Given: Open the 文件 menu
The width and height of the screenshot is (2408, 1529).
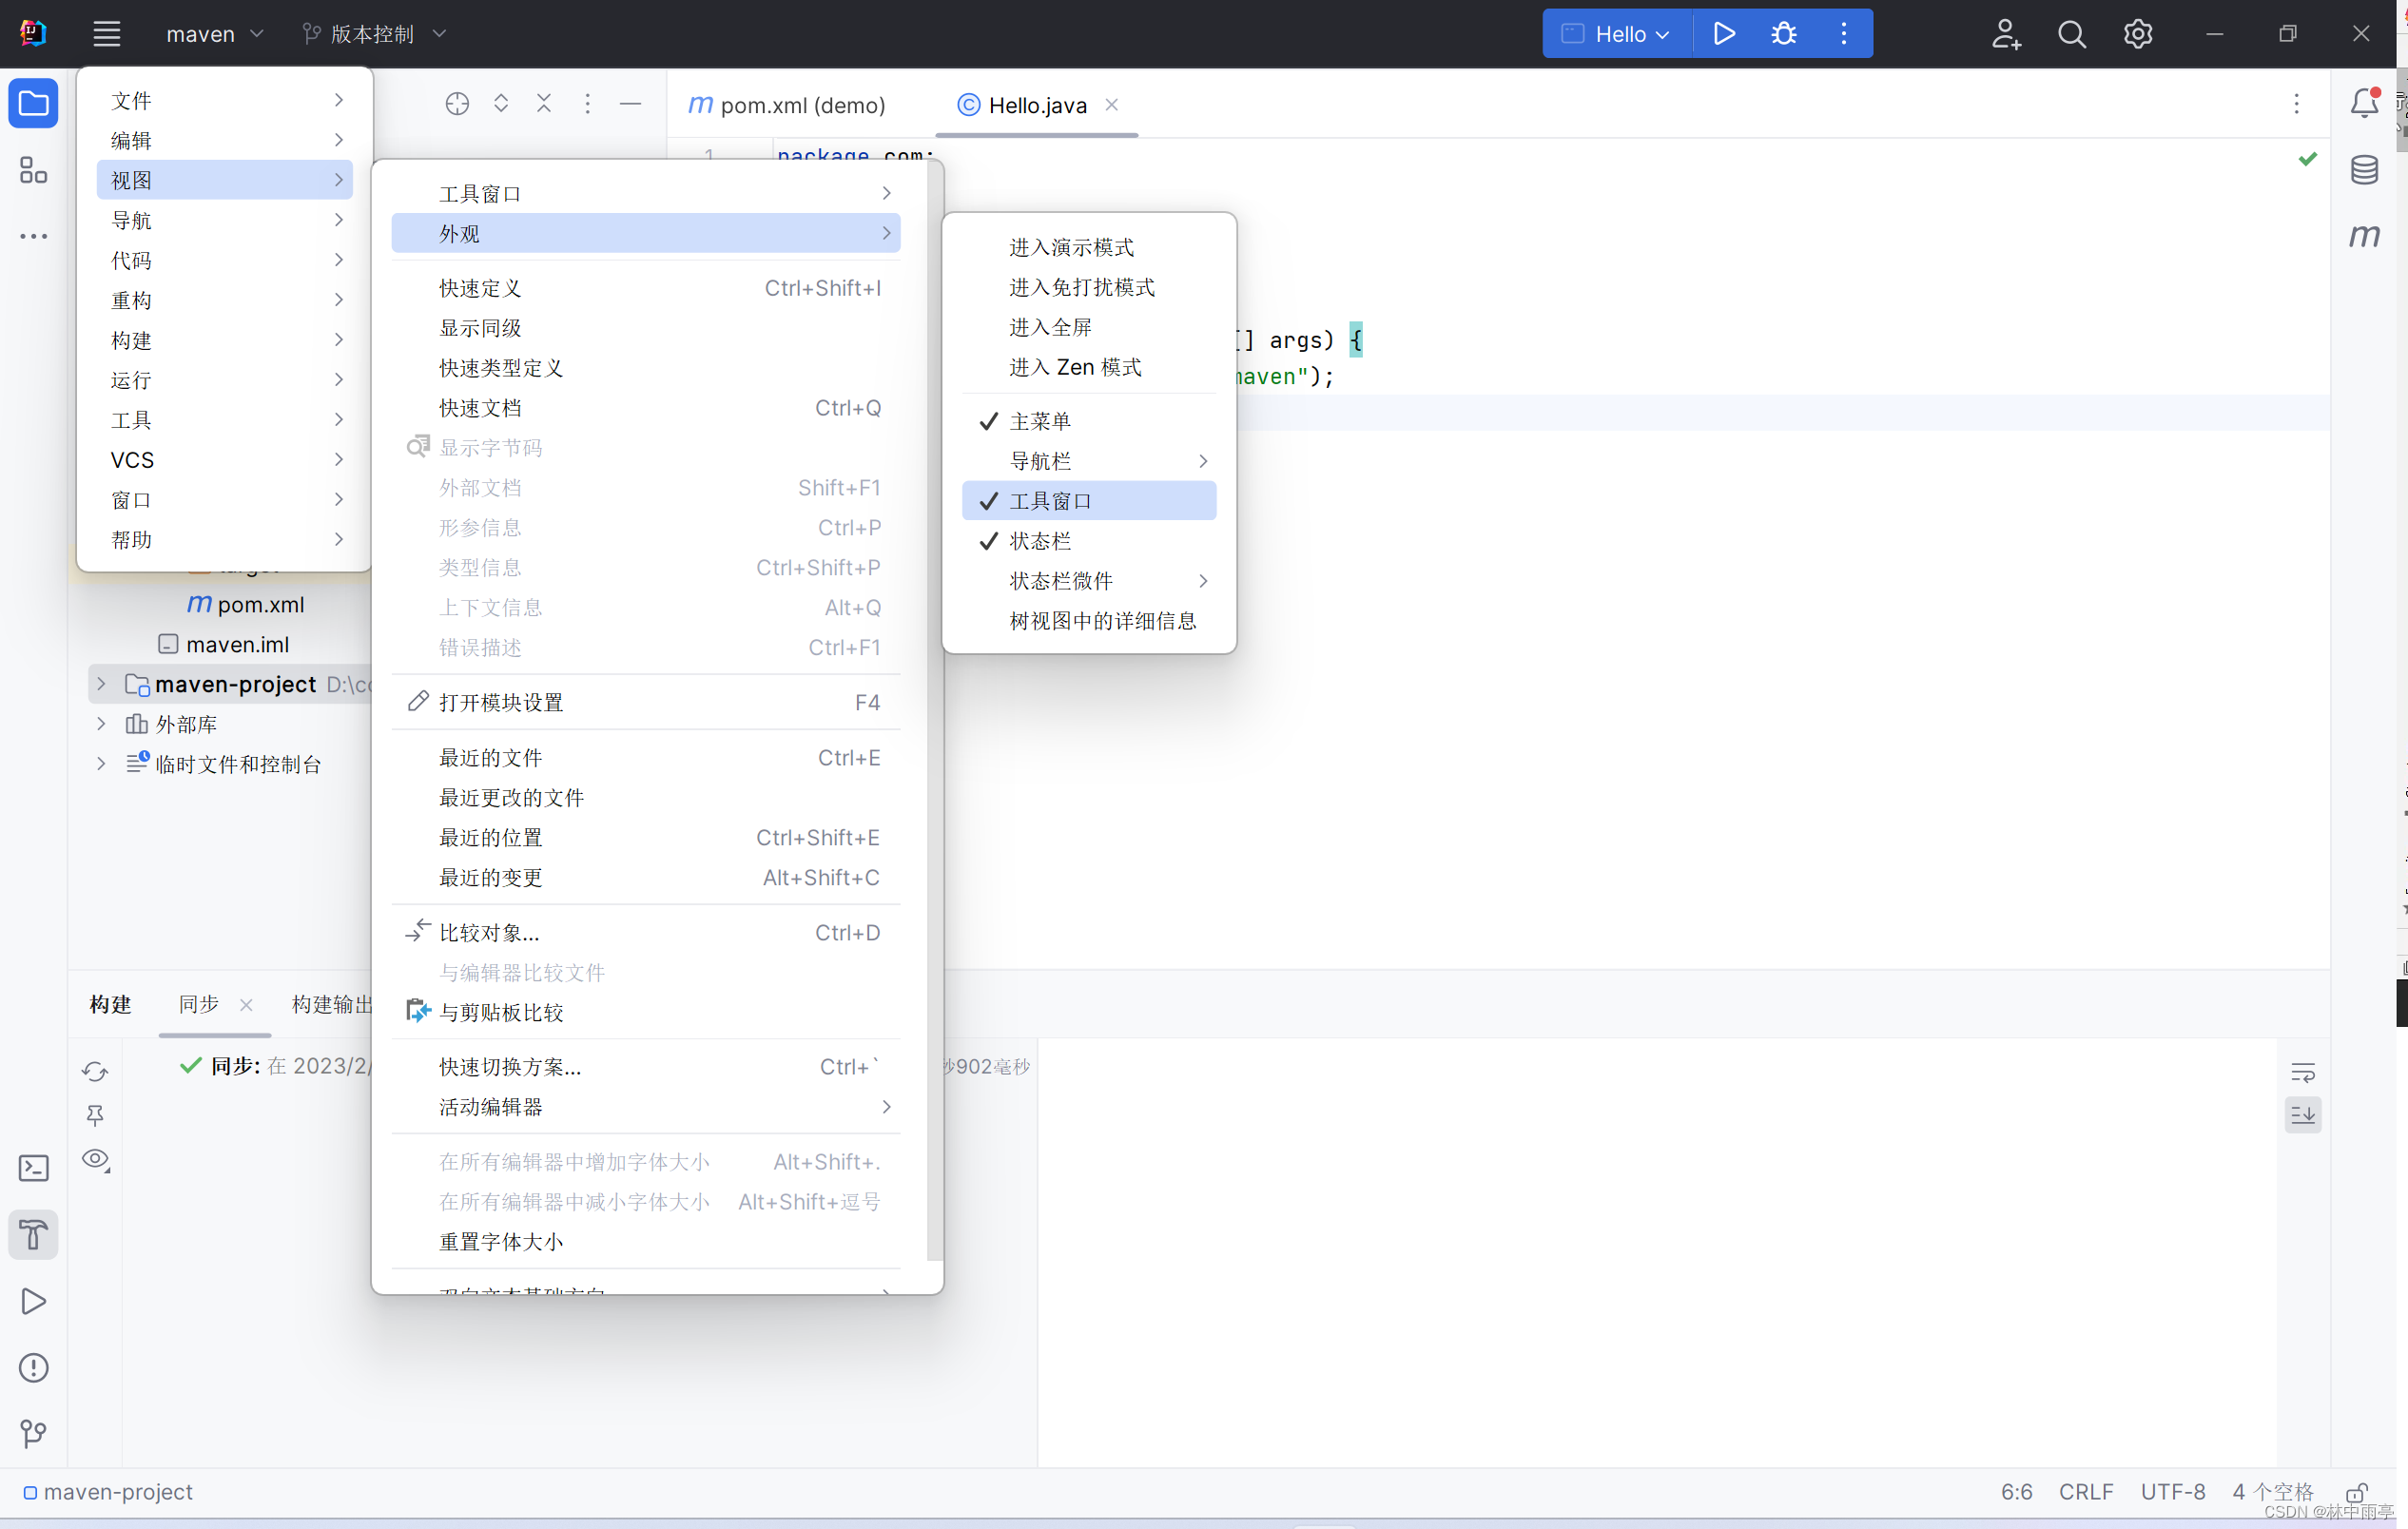Looking at the screenshot, I should [225, 100].
